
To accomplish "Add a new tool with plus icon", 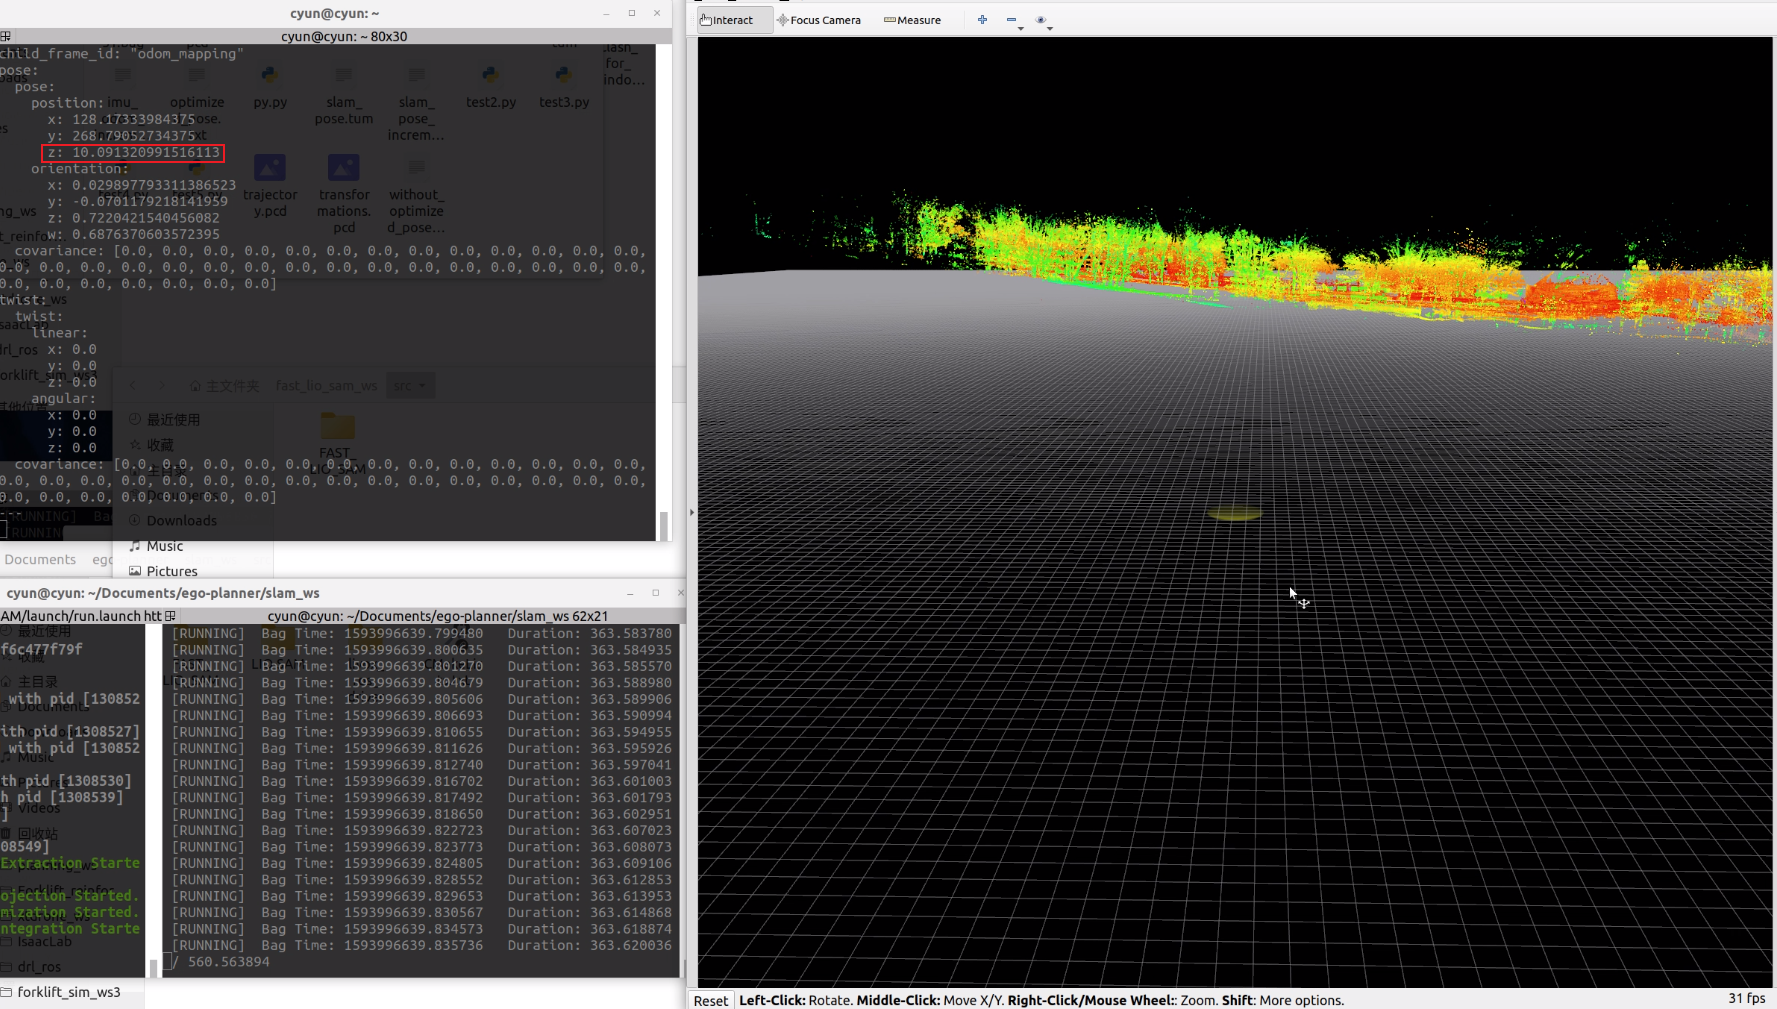I will tap(982, 20).
